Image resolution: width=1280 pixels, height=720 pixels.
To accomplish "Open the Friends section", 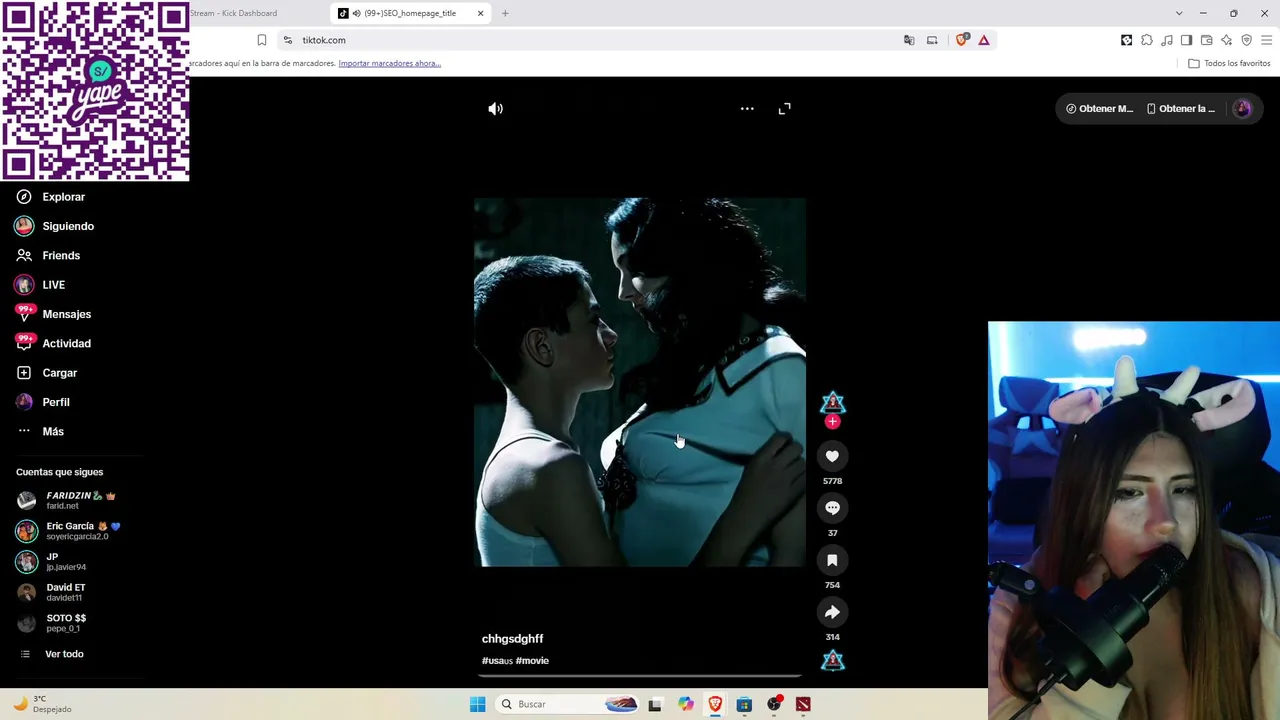I will pyautogui.click(x=61, y=255).
